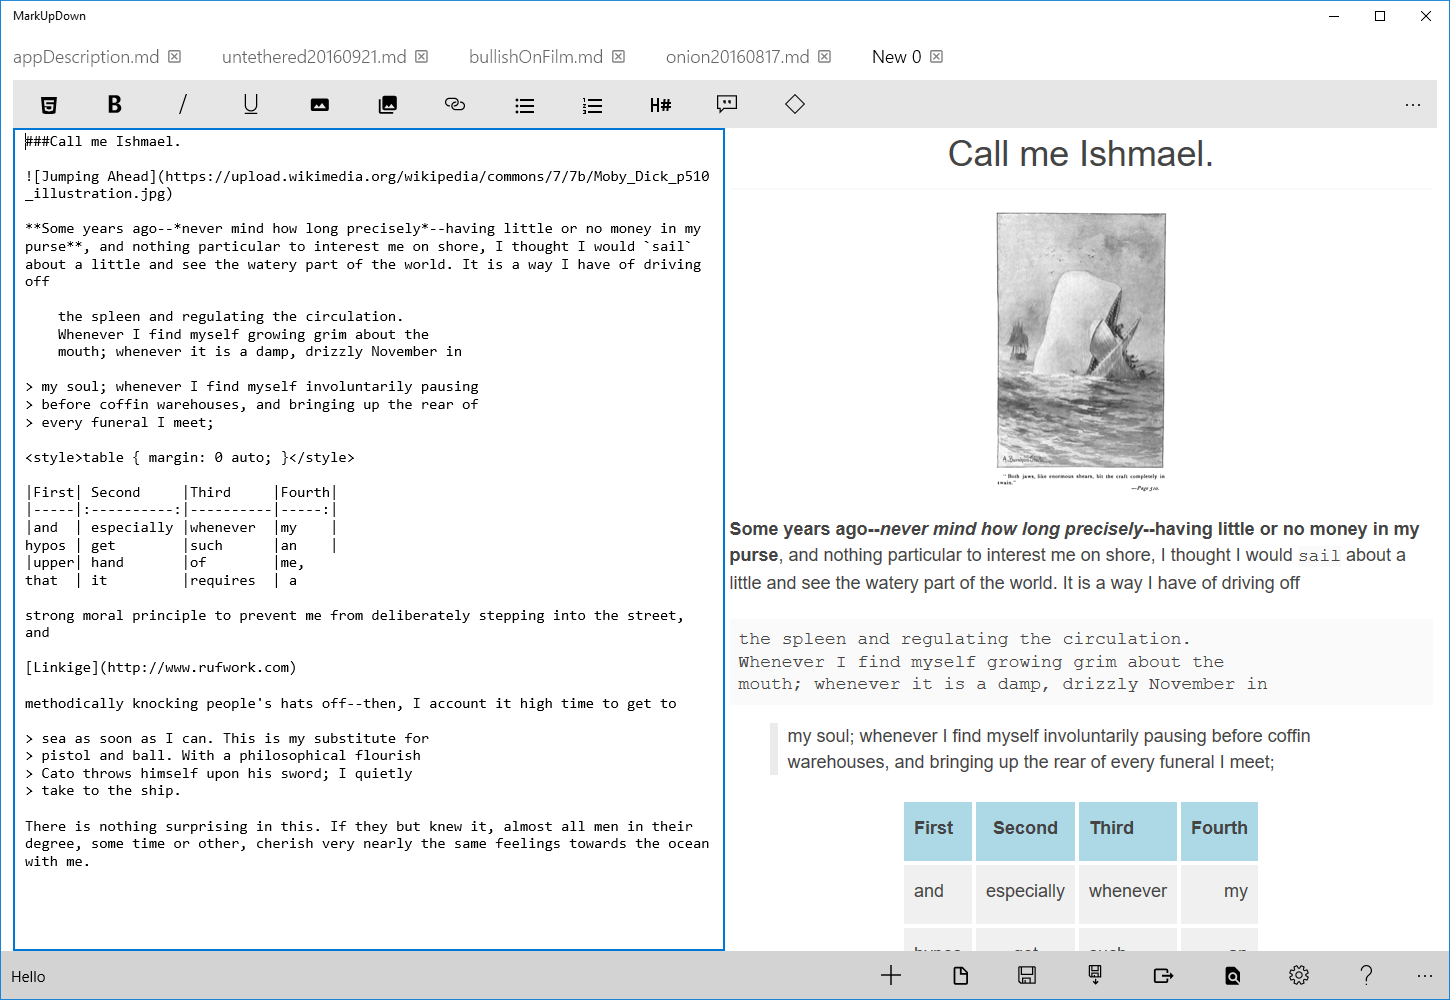The height and width of the screenshot is (1000, 1450).
Task: Open help with the question mark button
Action: (x=1366, y=975)
